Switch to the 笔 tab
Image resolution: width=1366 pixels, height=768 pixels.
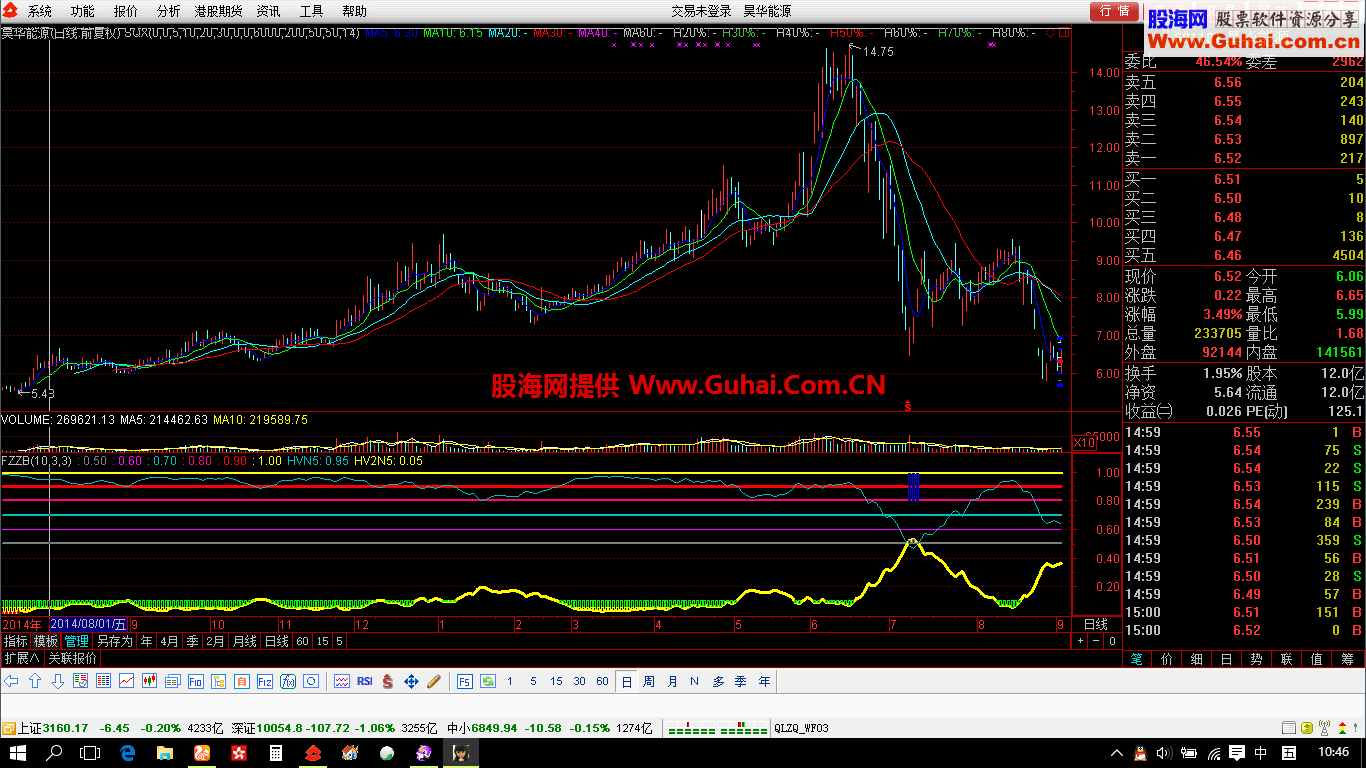(1136, 659)
